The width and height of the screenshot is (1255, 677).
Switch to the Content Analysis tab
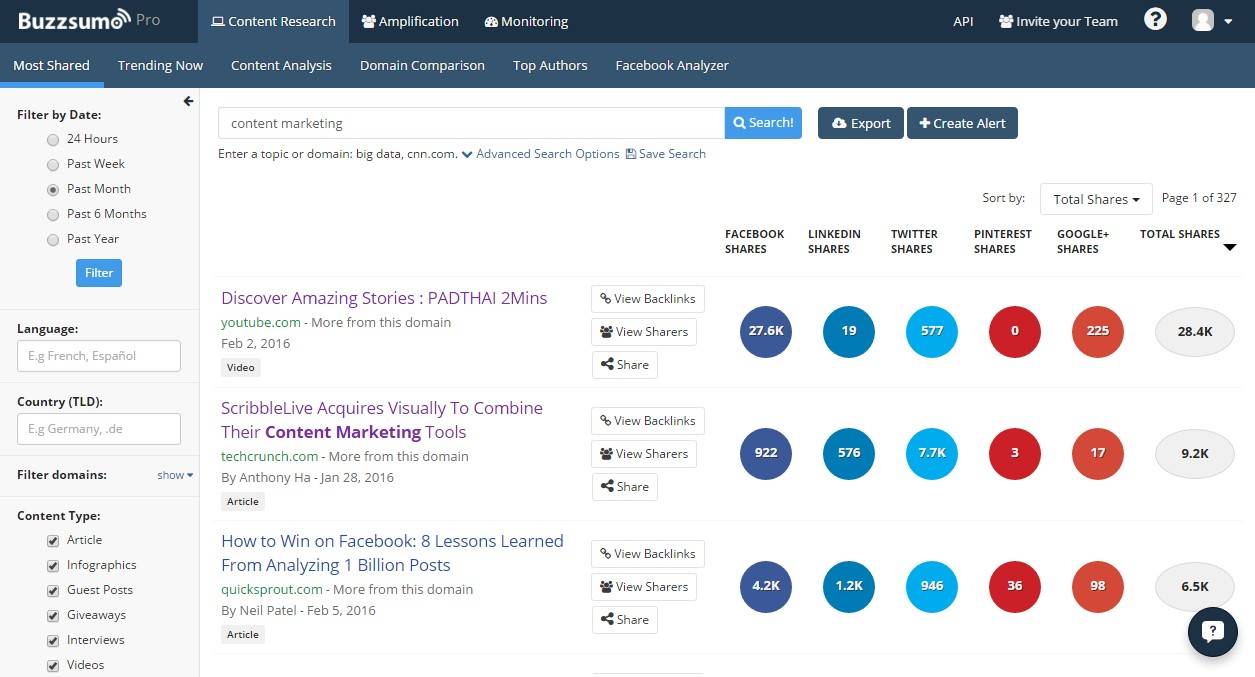281,65
